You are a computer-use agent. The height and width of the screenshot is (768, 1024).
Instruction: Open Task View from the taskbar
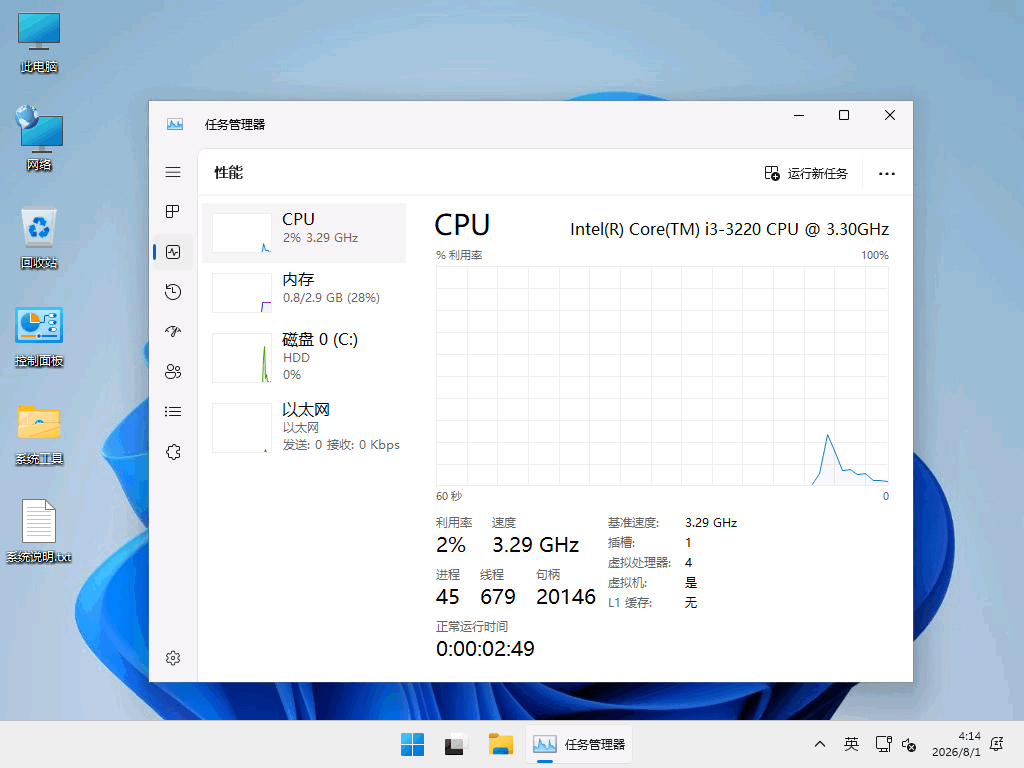(x=455, y=744)
